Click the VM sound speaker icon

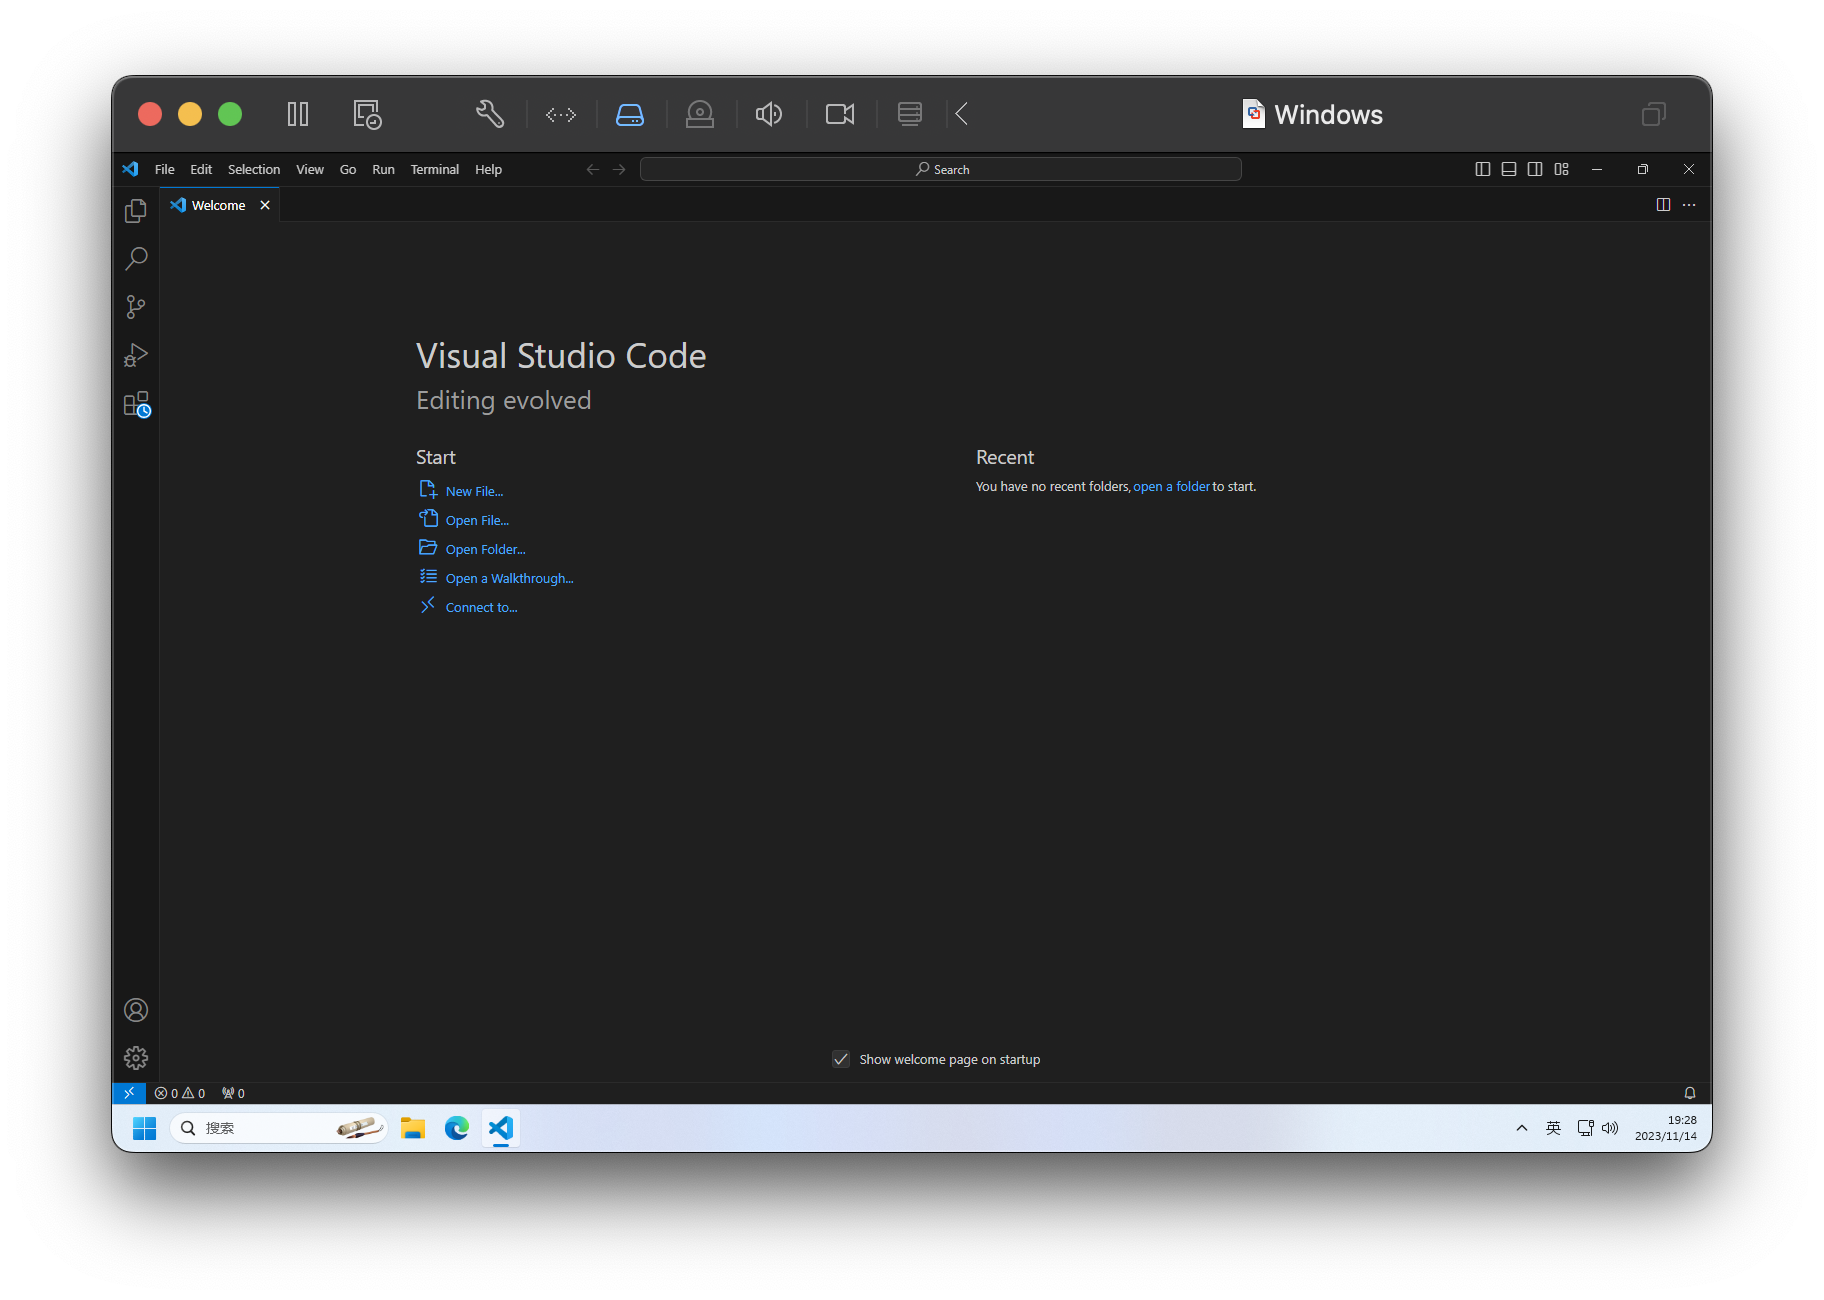769,114
